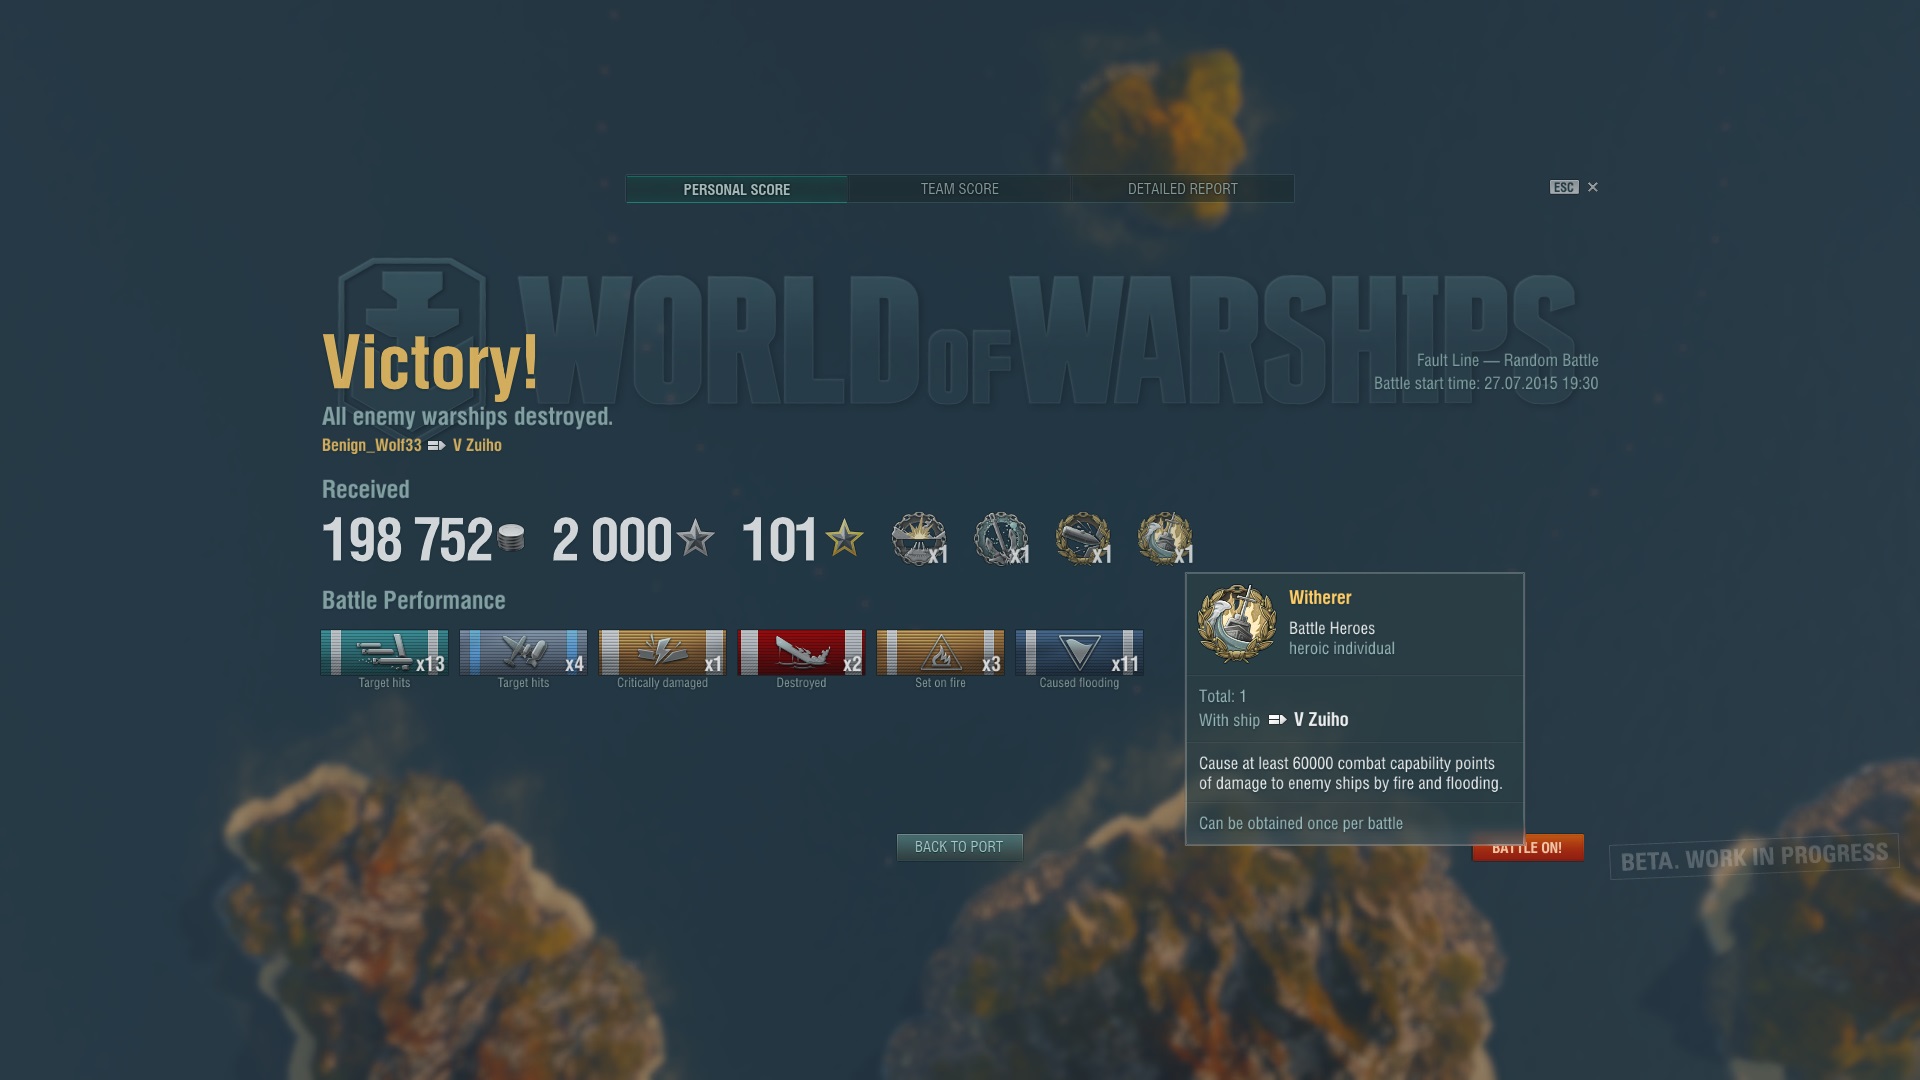Close the results screen with X

pos(1593,187)
